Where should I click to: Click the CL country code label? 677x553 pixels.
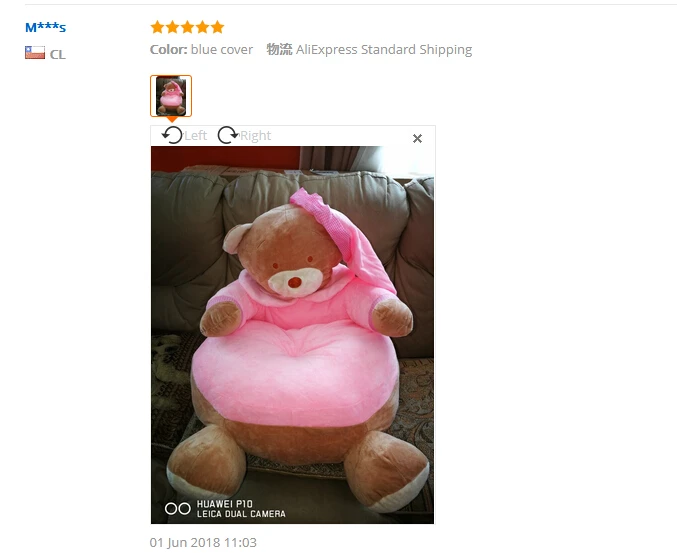57,54
